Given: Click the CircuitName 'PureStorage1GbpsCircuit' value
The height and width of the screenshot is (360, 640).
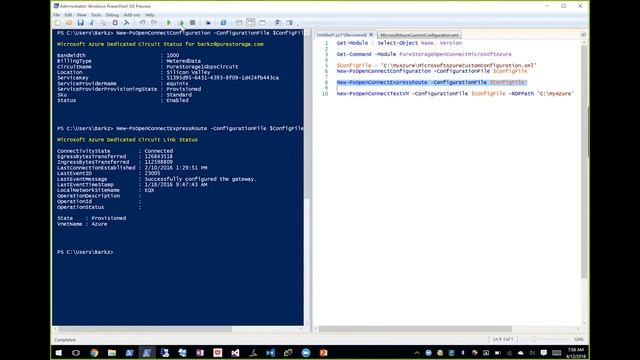Looking at the screenshot, I should coord(202,67).
